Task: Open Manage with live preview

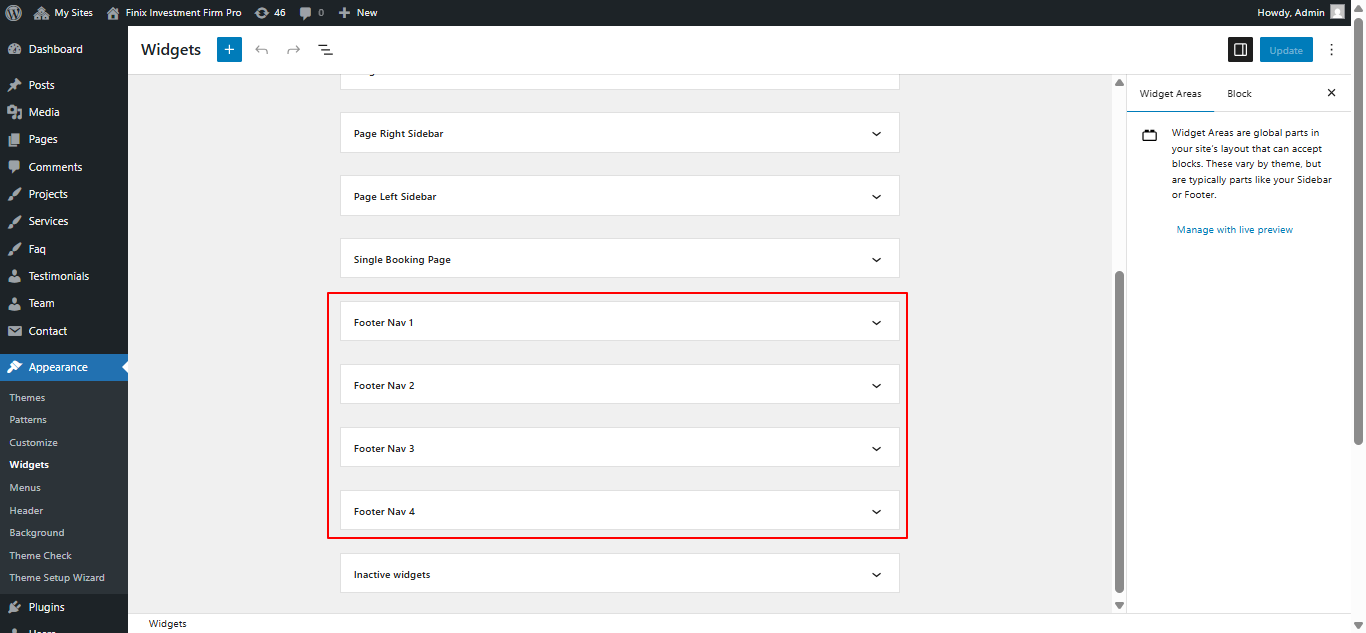Action: tap(1234, 229)
